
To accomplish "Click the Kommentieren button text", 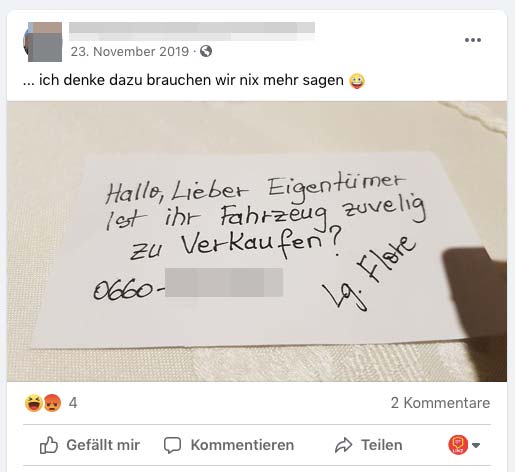I will (x=242, y=445).
